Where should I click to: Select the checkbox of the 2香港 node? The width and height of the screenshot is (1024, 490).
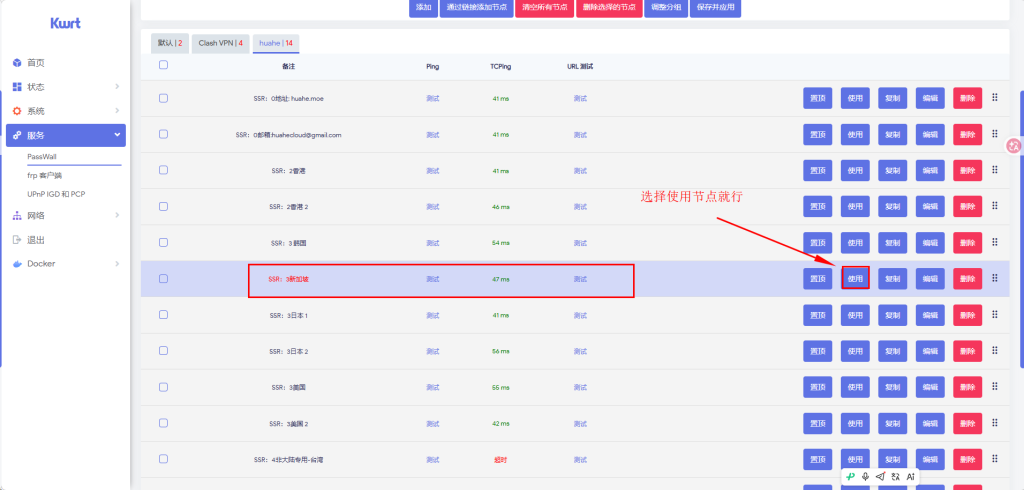[163, 170]
